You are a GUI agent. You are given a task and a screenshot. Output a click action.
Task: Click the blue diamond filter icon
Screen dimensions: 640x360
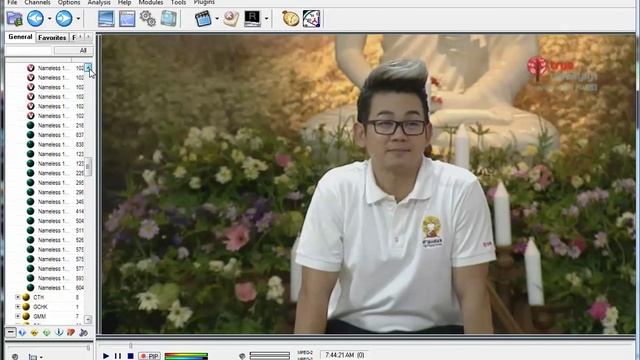point(22,333)
